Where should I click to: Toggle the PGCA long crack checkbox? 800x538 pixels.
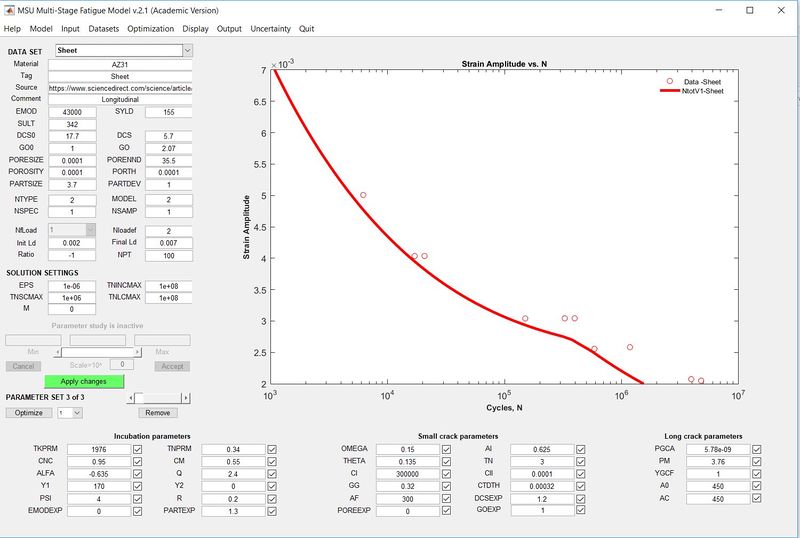point(757,449)
